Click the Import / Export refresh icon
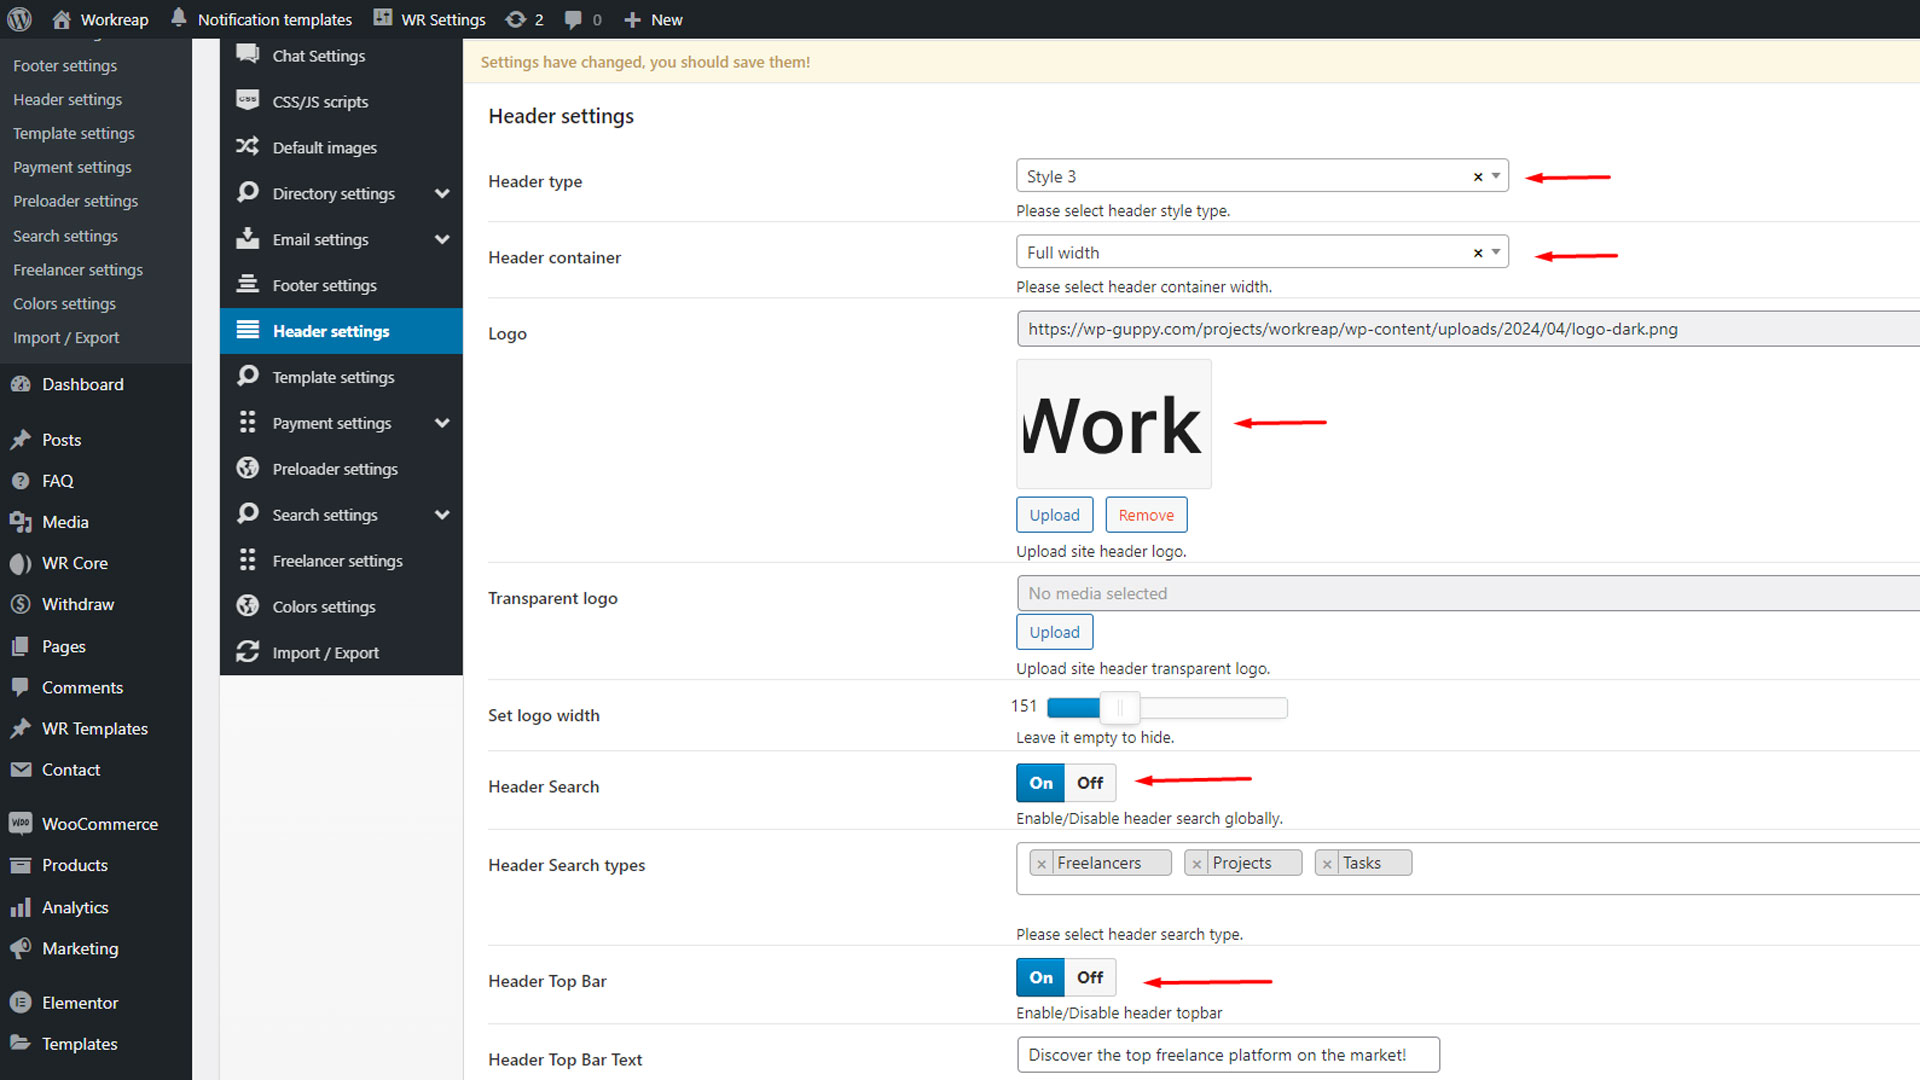This screenshot has width=1920, height=1080. [x=247, y=652]
